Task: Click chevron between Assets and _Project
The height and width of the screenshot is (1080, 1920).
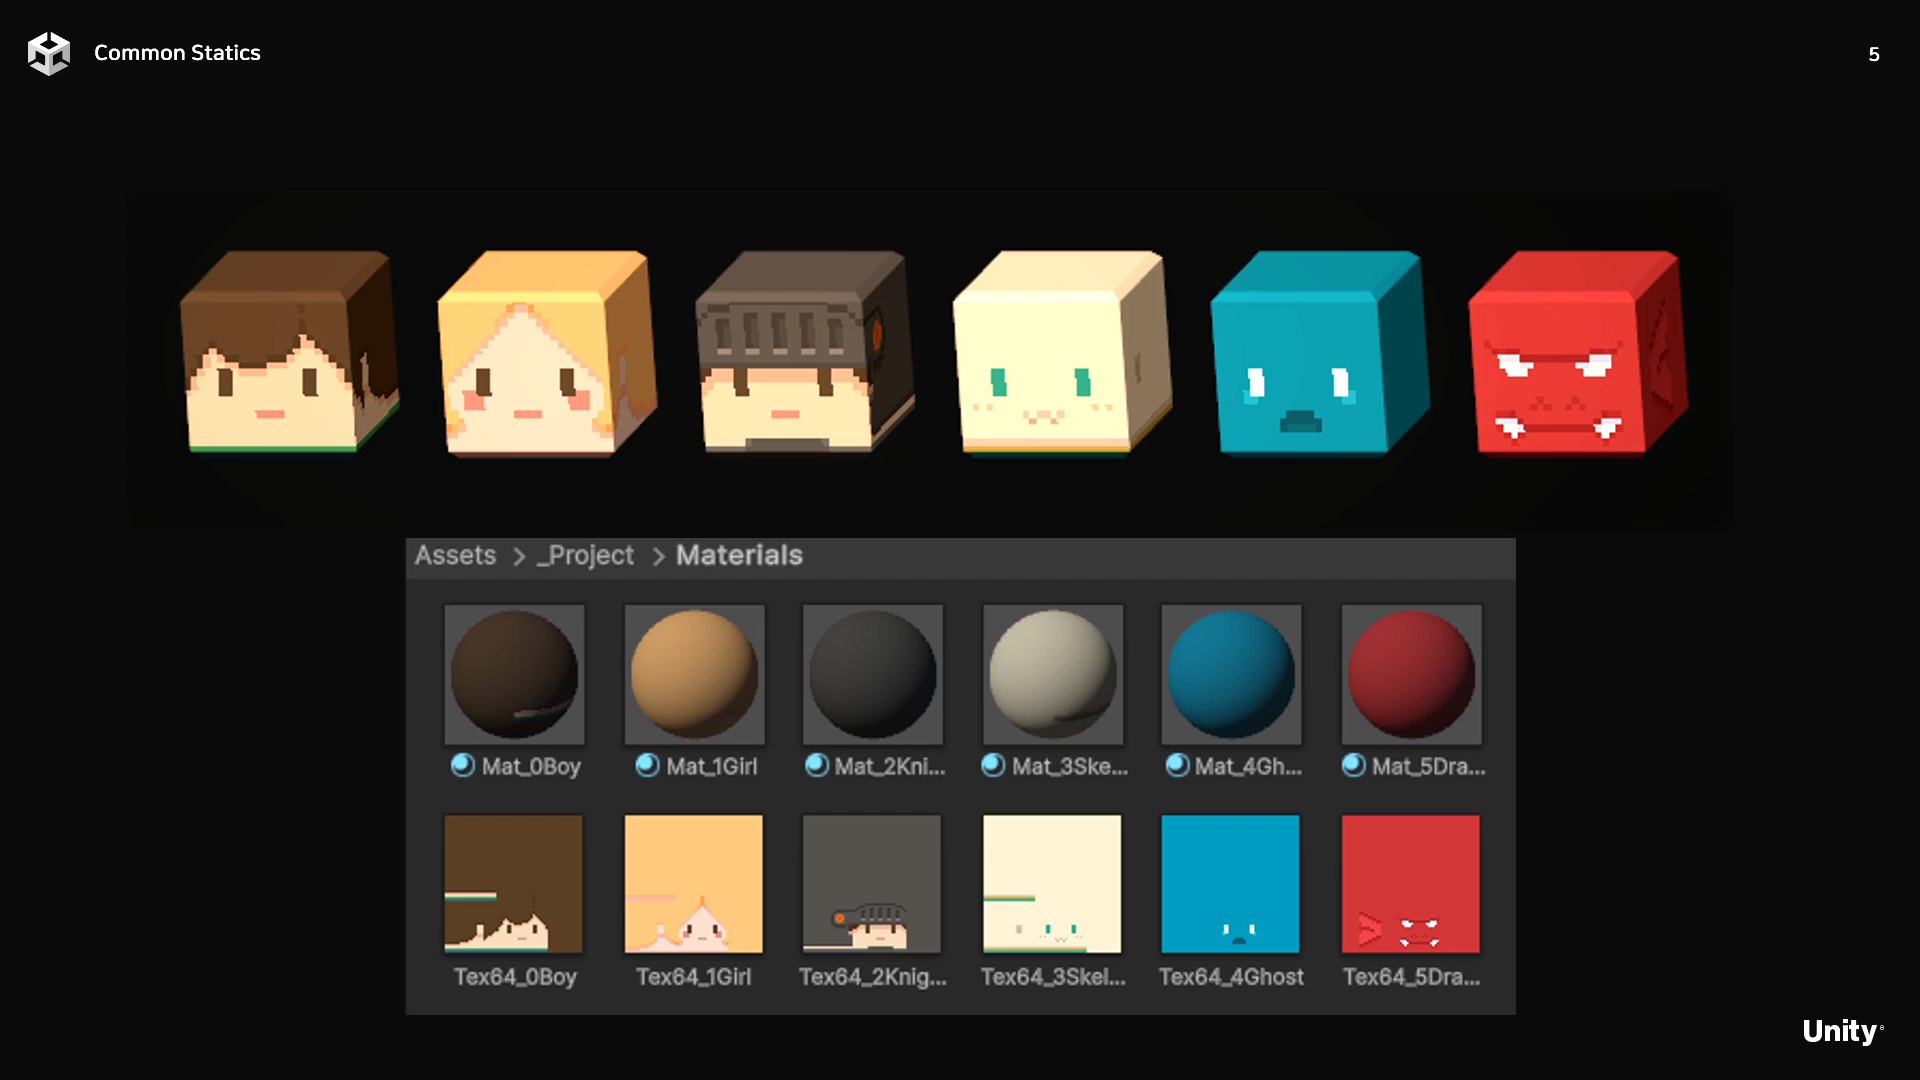Action: tap(519, 557)
